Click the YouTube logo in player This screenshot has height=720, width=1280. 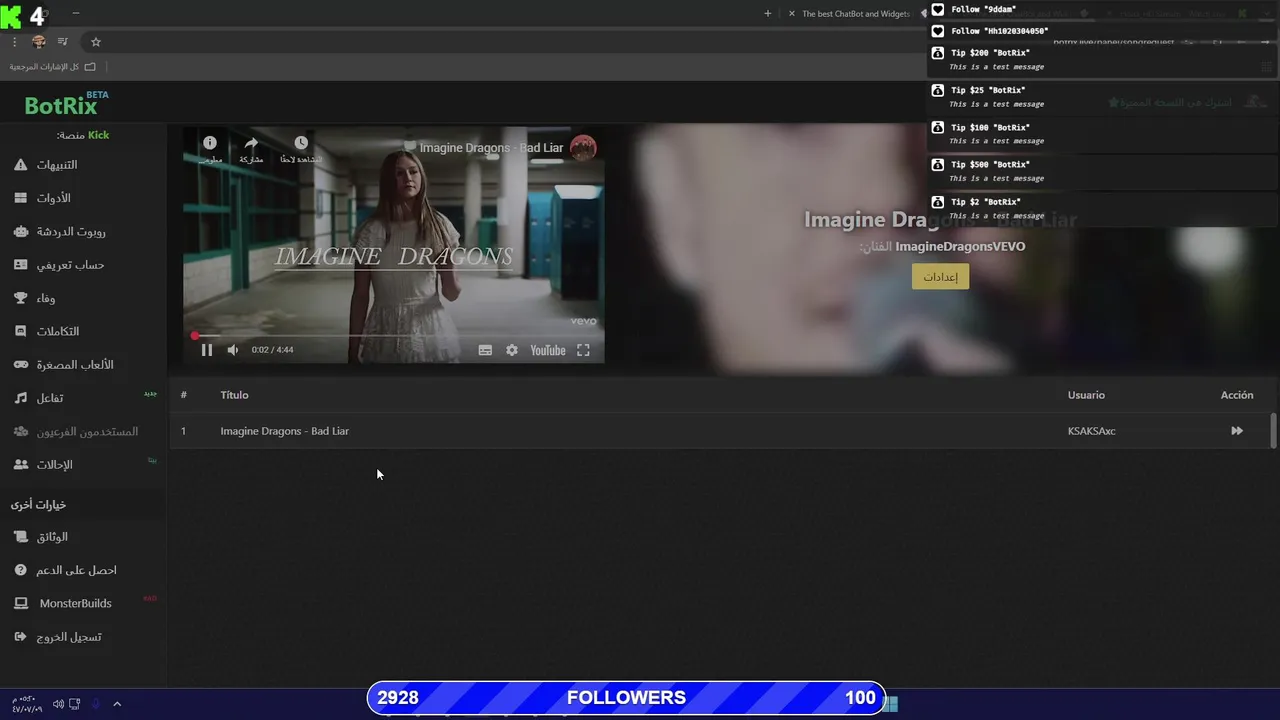click(x=548, y=350)
